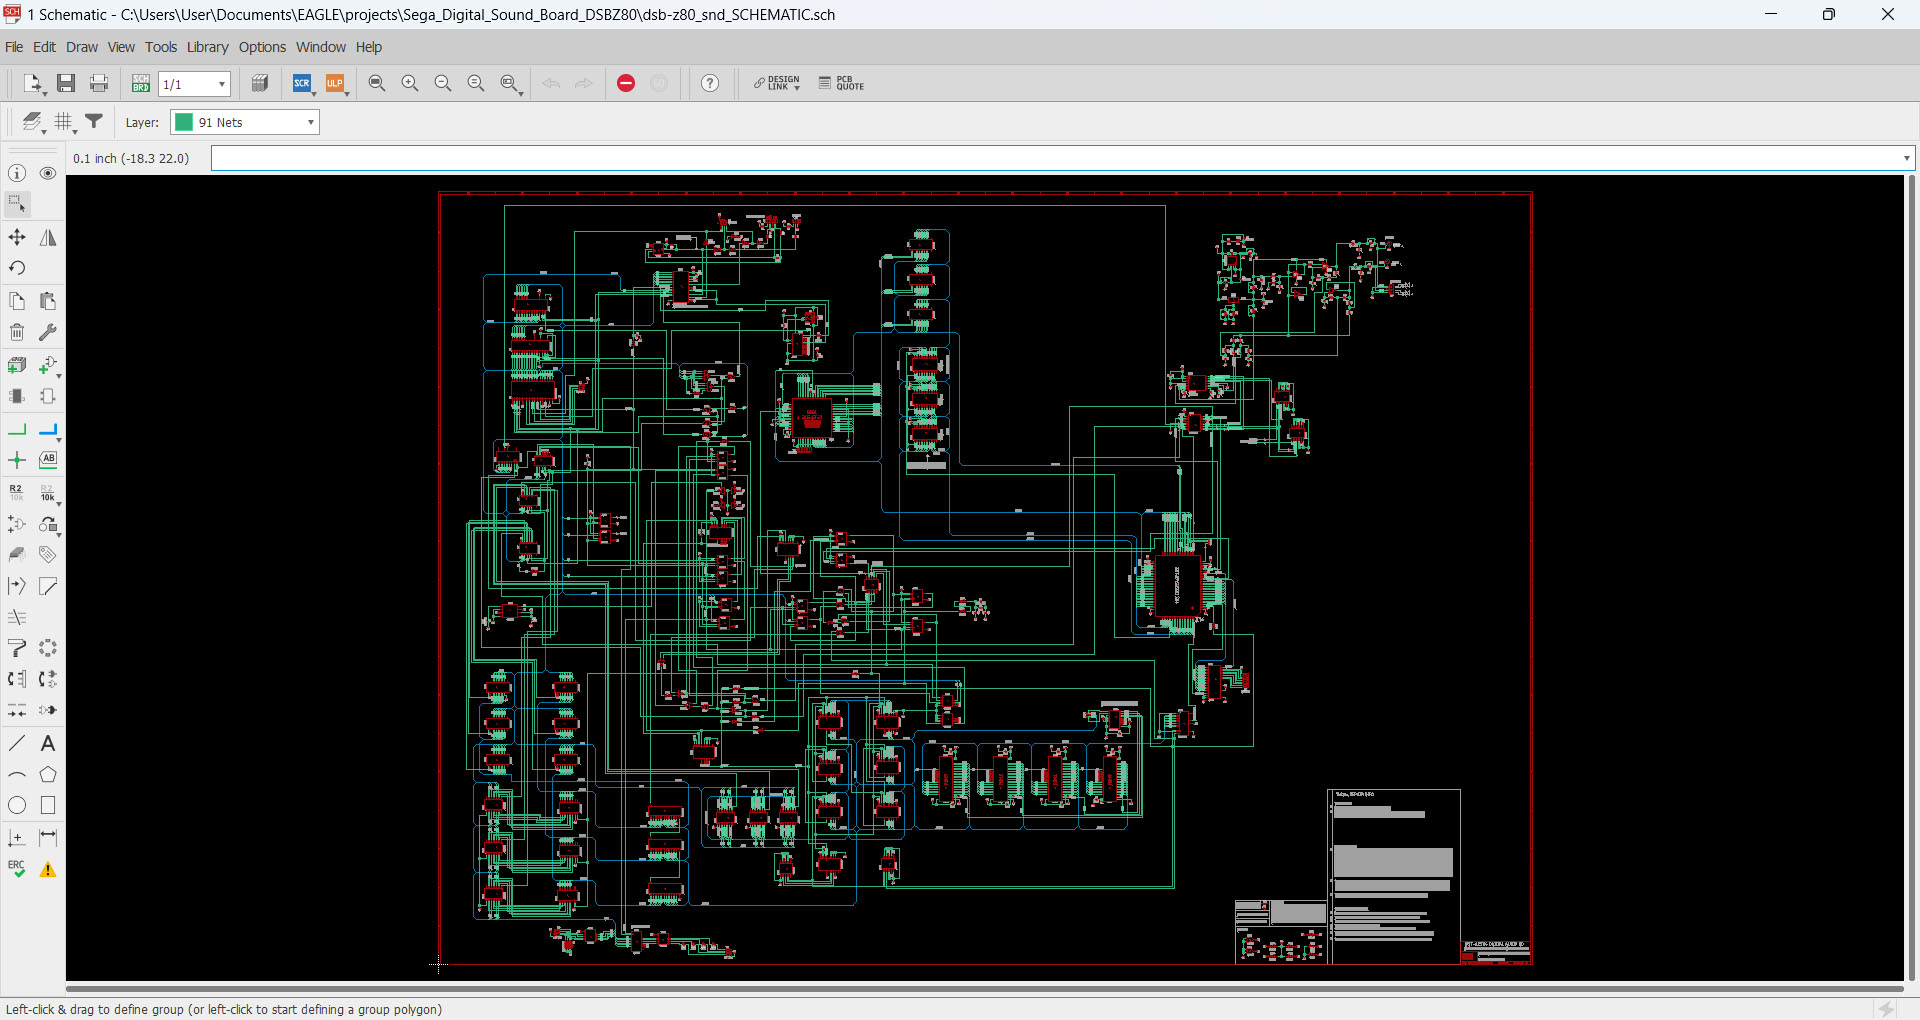Viewport: 1920px width, 1020px height.
Task: Choose the Text tool (letter A)
Action: point(48,744)
